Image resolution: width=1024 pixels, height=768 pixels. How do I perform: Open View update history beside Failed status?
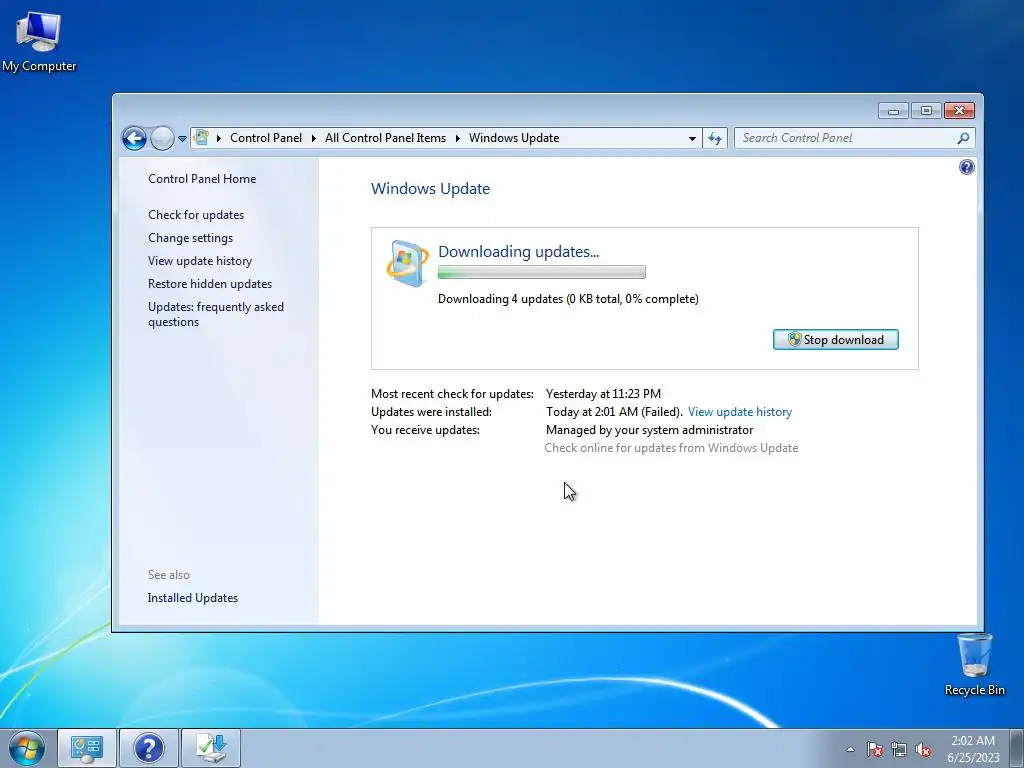tap(740, 412)
